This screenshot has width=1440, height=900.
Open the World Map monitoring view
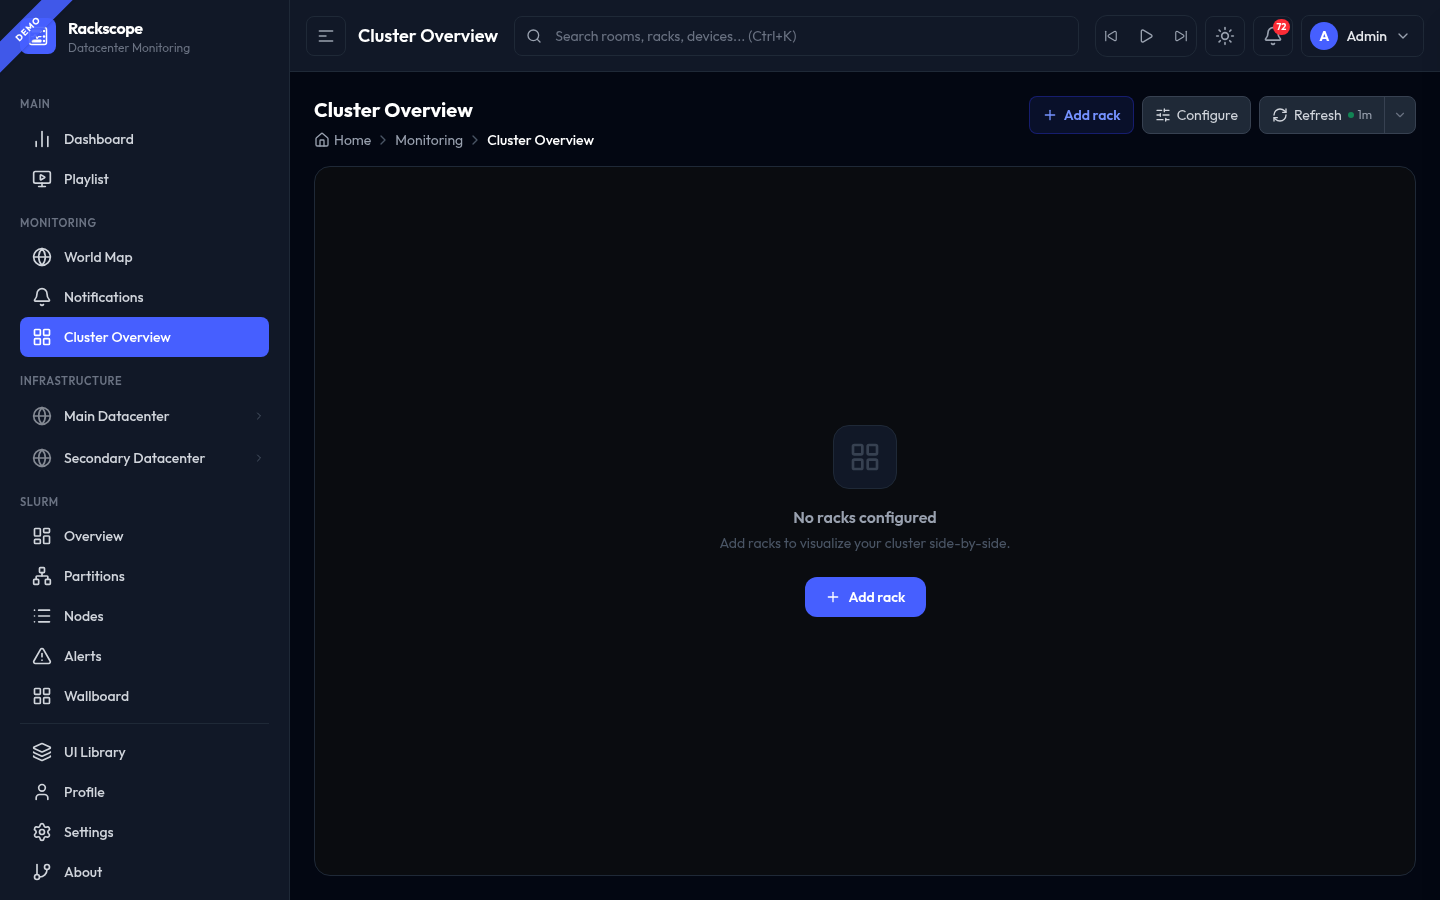[x=97, y=257]
